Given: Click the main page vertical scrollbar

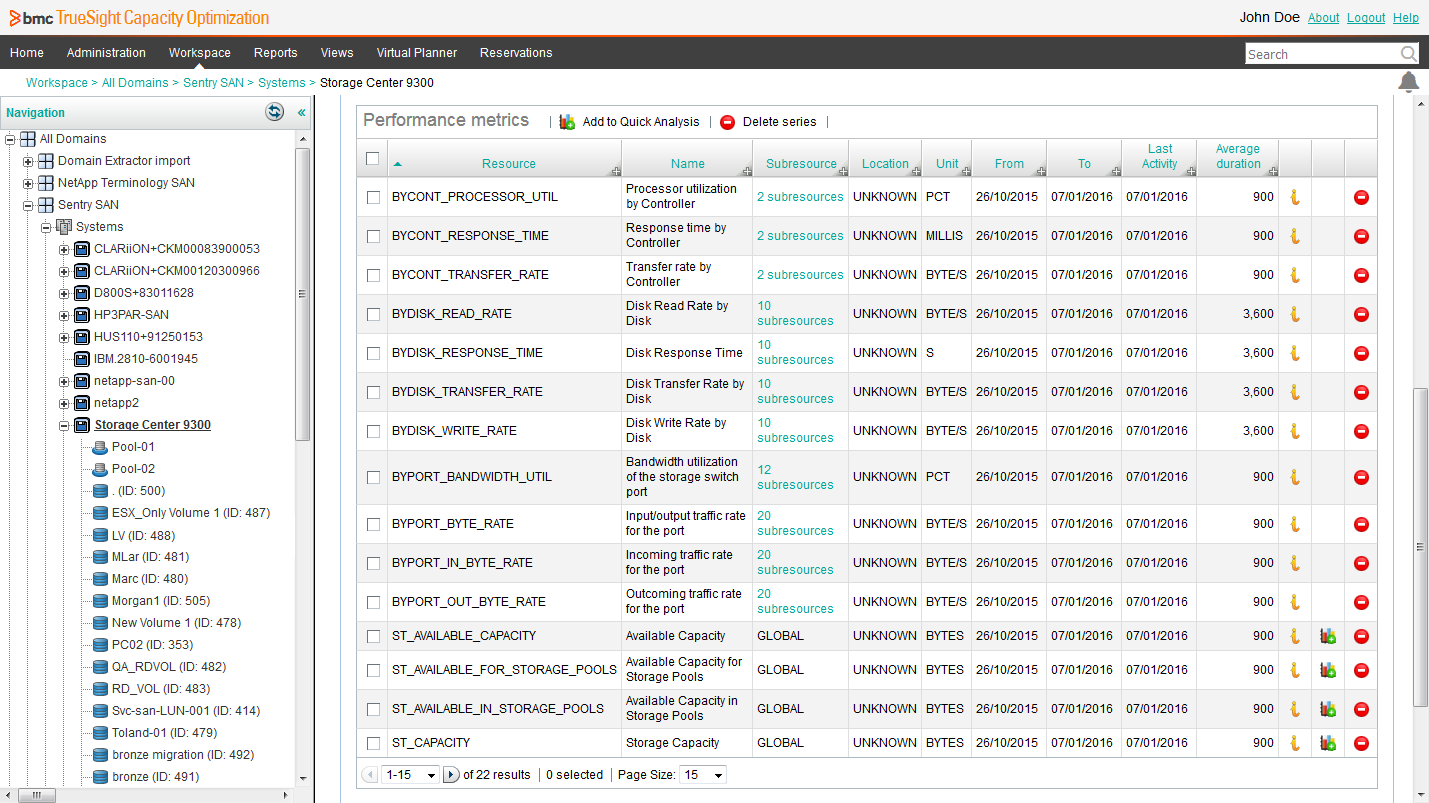Looking at the screenshot, I should (1419, 546).
